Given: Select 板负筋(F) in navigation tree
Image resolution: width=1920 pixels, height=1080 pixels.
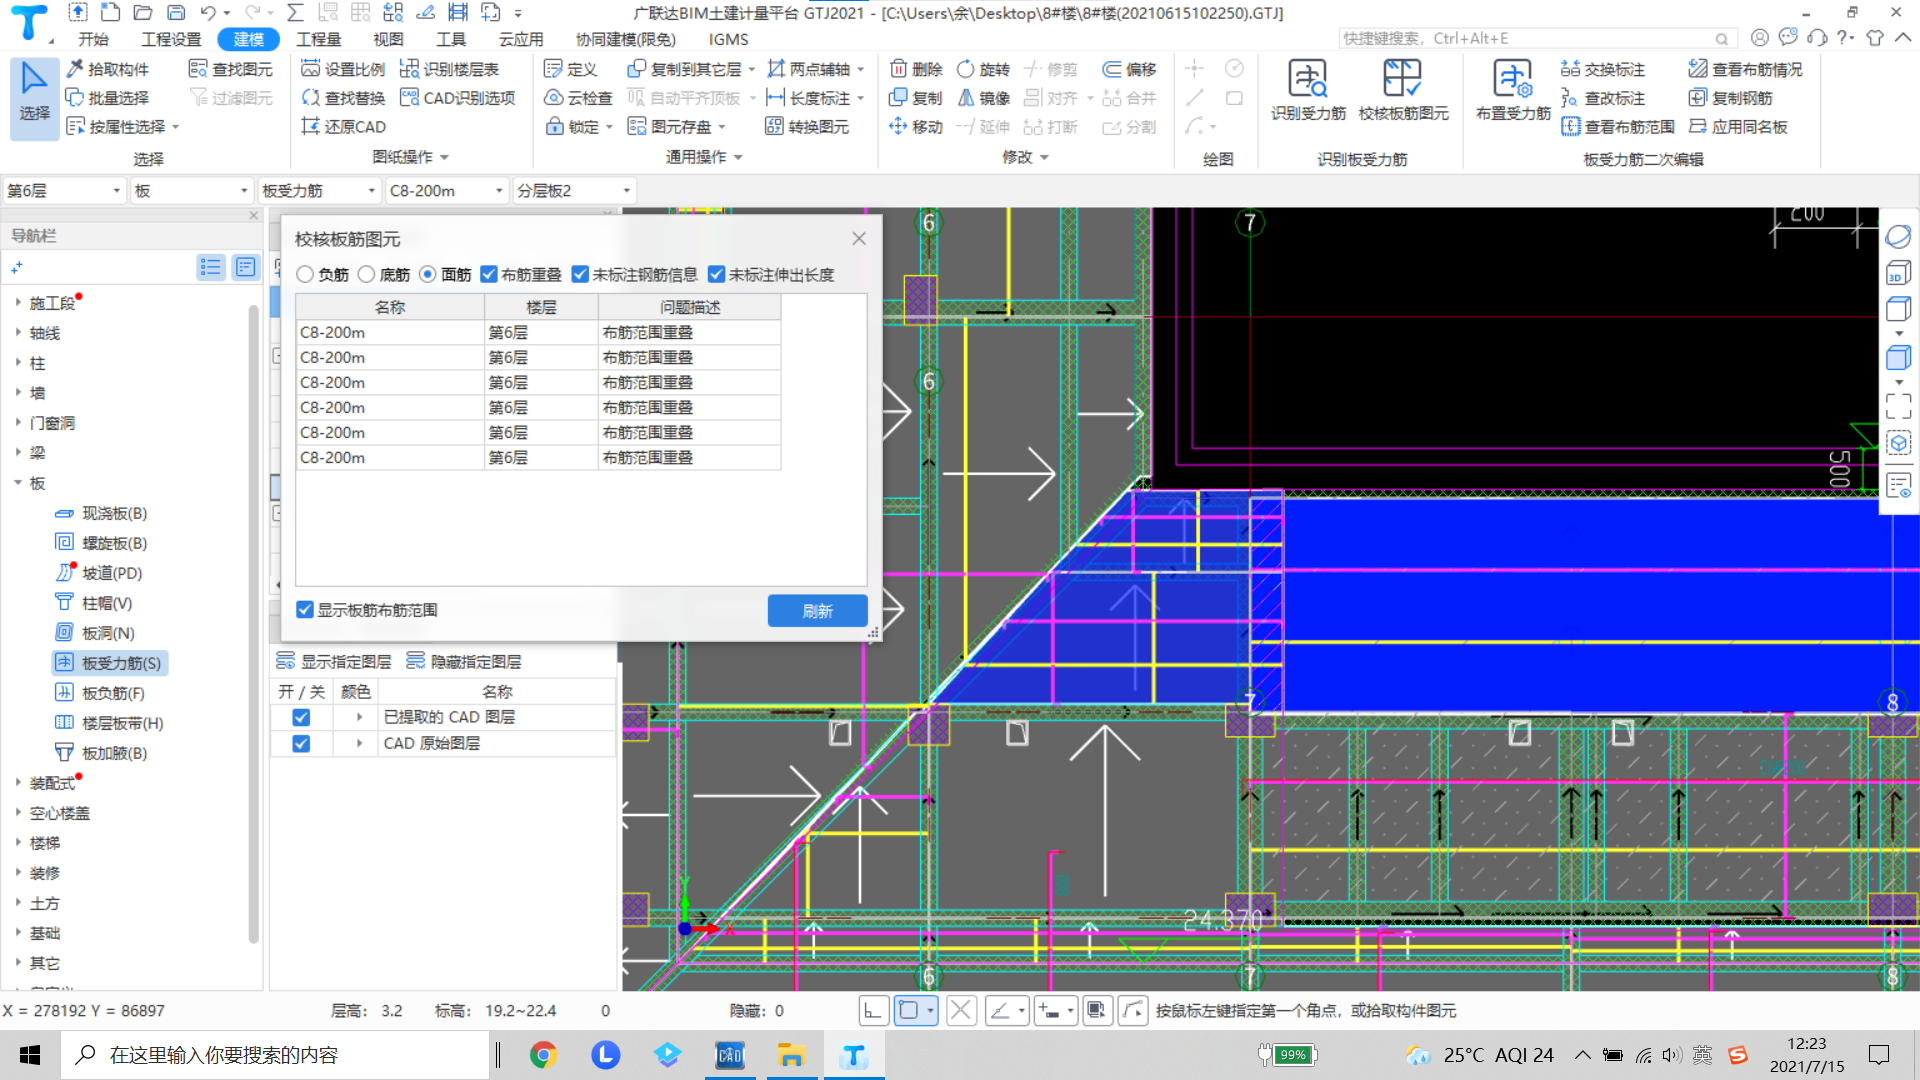Looking at the screenshot, I should point(112,692).
